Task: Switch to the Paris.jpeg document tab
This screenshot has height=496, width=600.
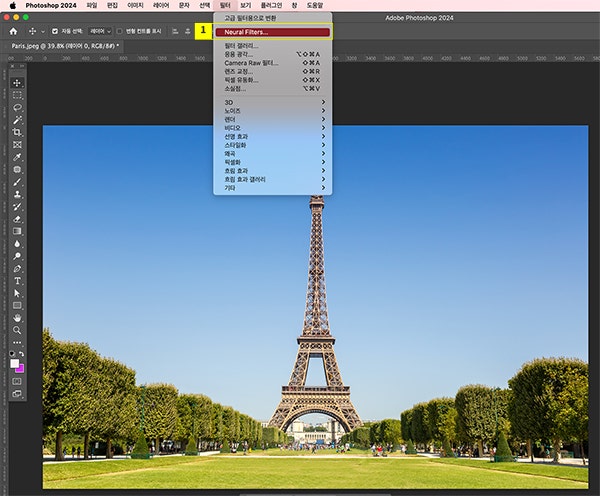Action: pyautogui.click(x=65, y=46)
